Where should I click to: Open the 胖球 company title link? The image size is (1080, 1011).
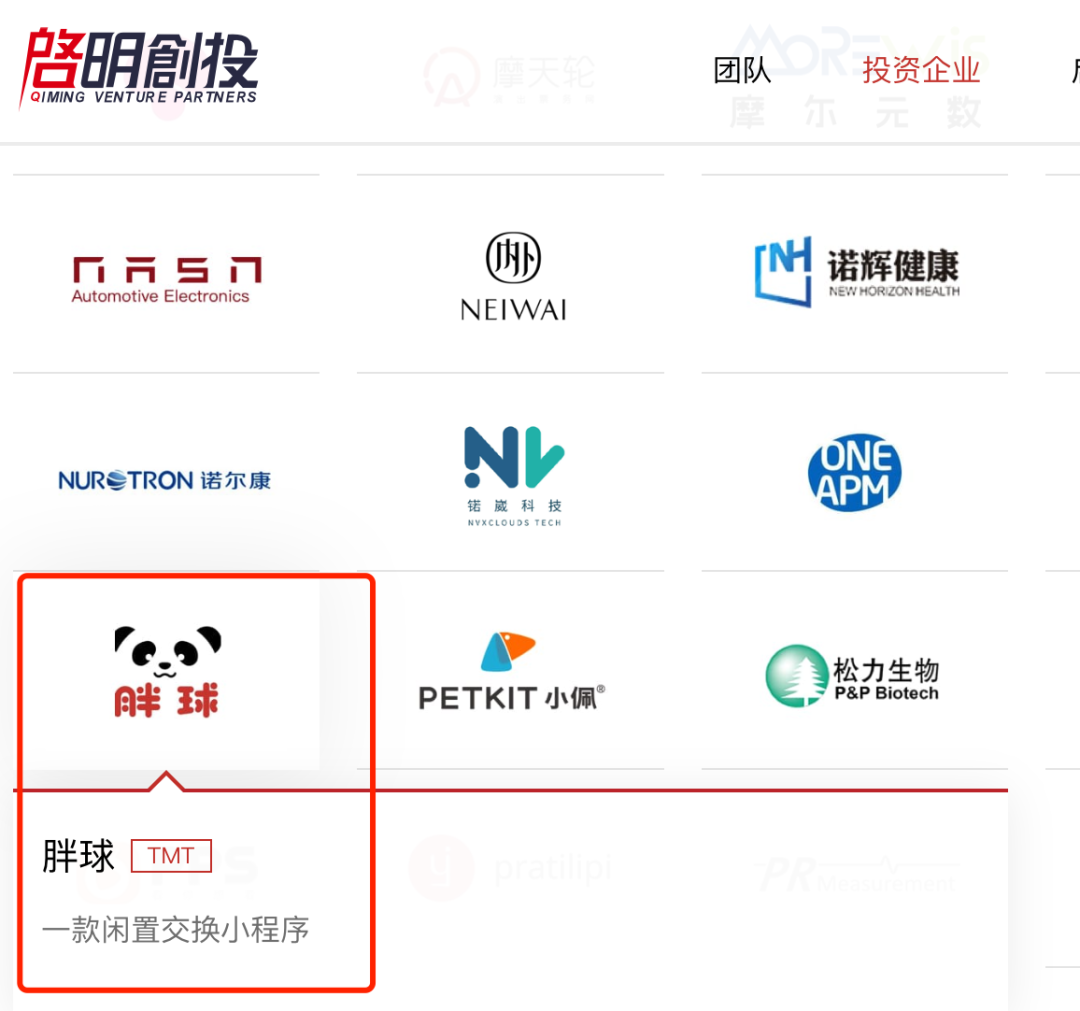pyautogui.click(x=78, y=856)
